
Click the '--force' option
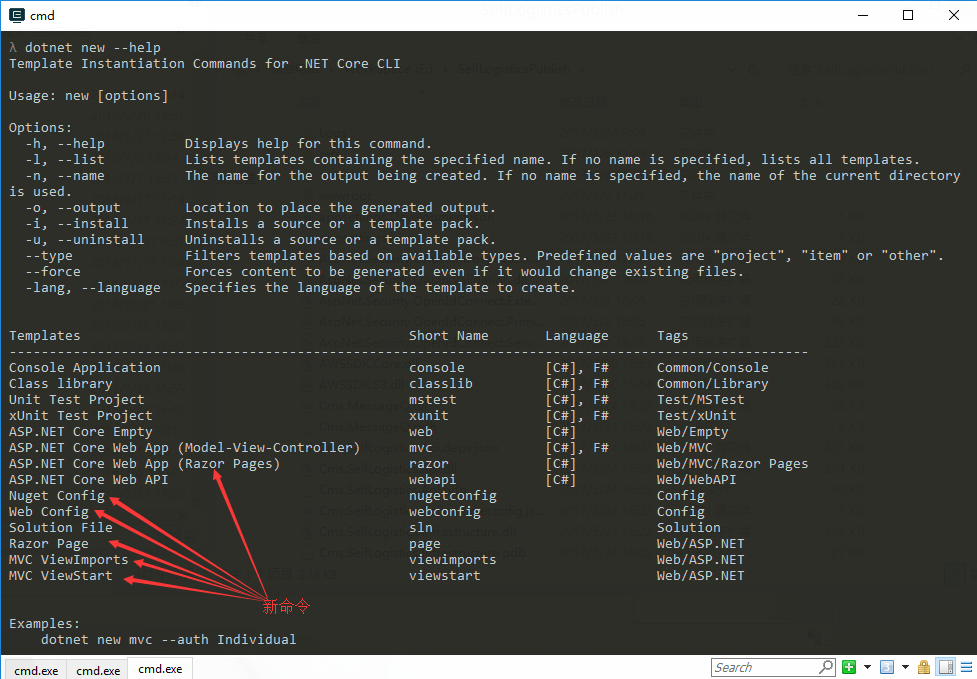53,272
